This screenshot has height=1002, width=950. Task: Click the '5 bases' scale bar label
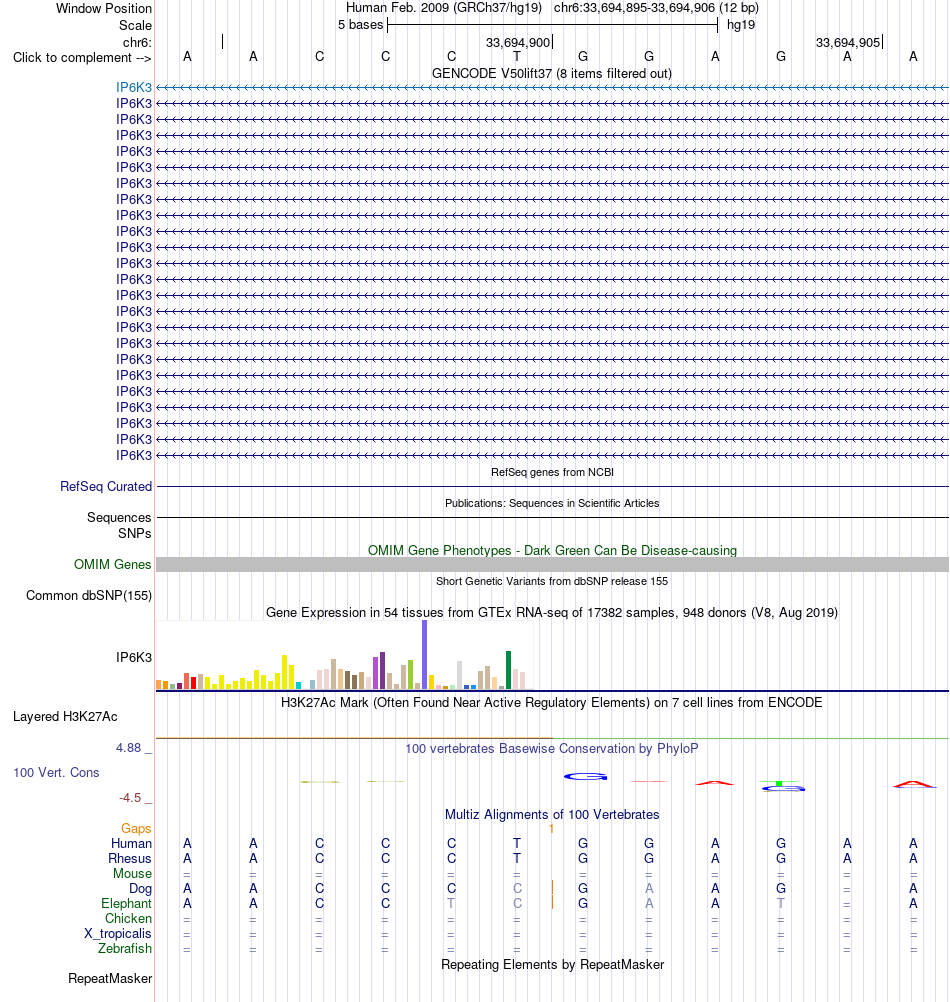pos(360,25)
